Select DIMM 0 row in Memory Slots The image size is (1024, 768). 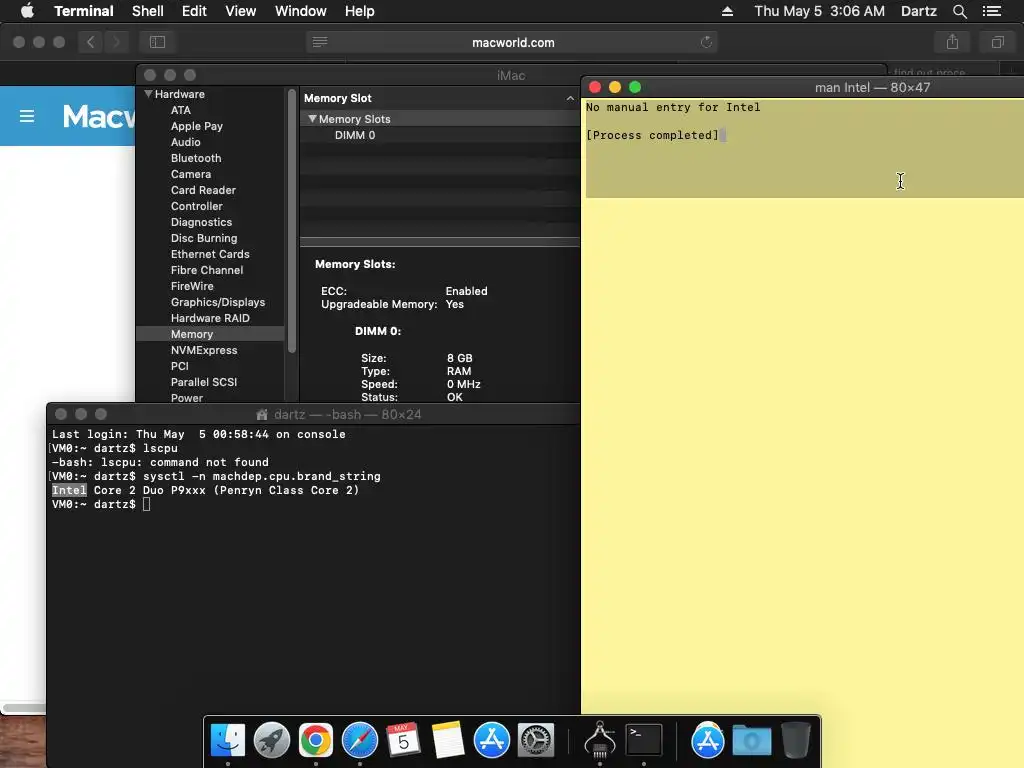click(x=440, y=135)
